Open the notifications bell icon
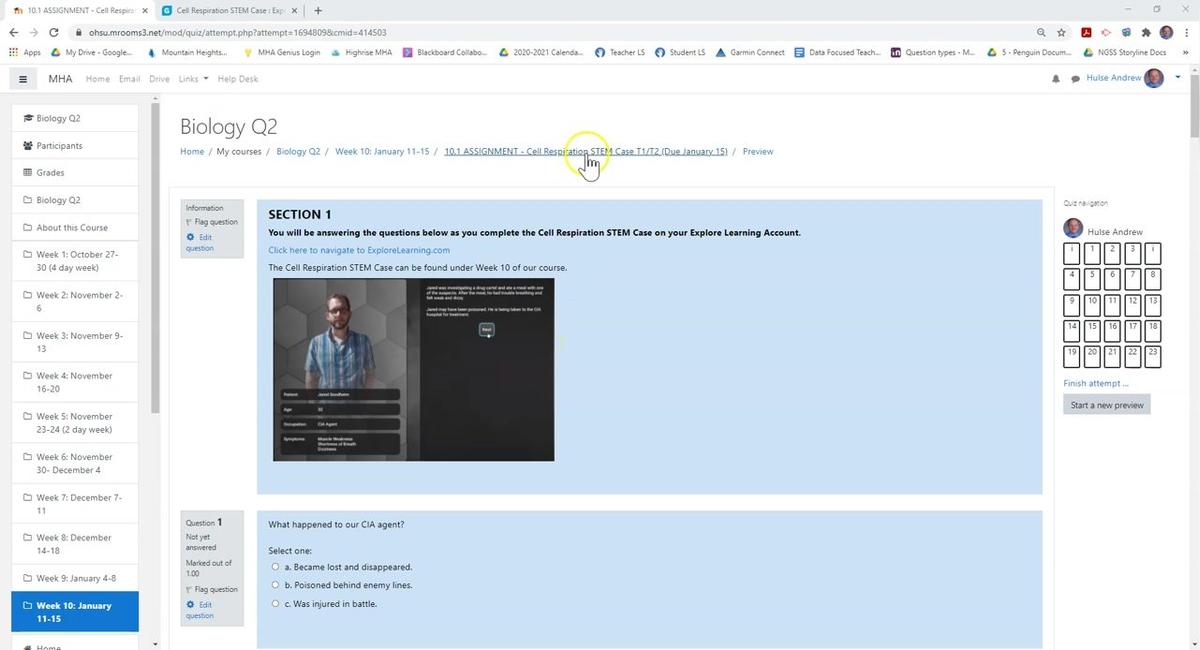This screenshot has width=1200, height=650. (x=1056, y=79)
